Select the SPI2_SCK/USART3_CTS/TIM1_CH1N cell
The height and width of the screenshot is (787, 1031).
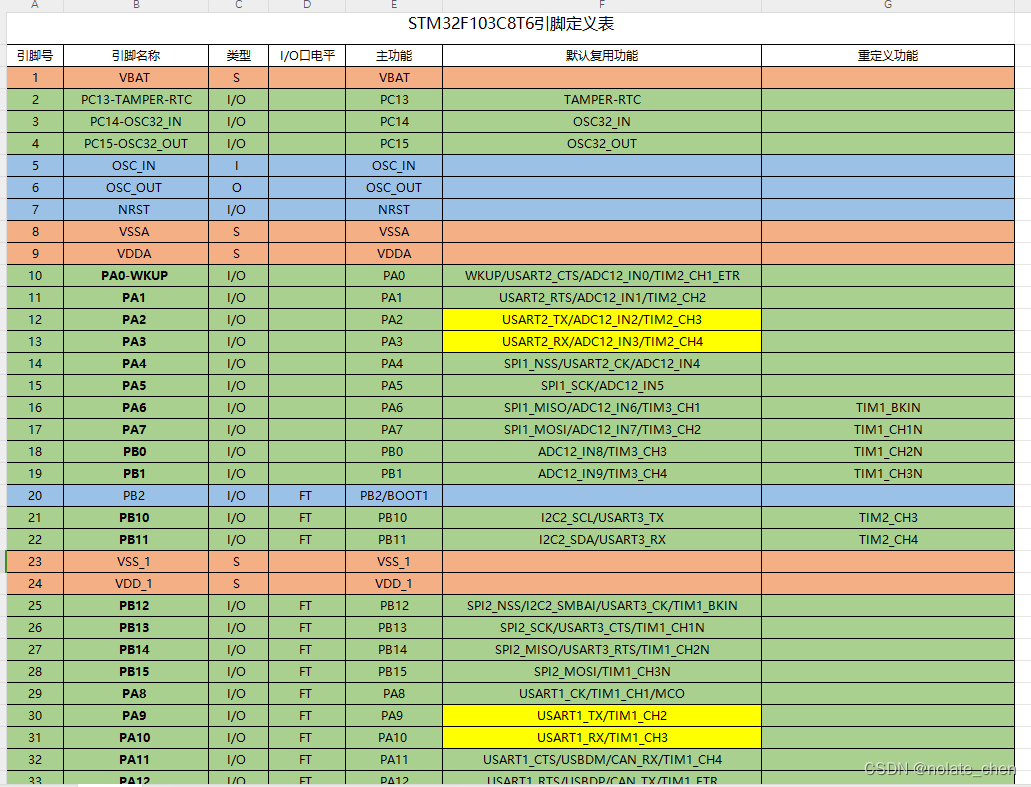coord(602,628)
